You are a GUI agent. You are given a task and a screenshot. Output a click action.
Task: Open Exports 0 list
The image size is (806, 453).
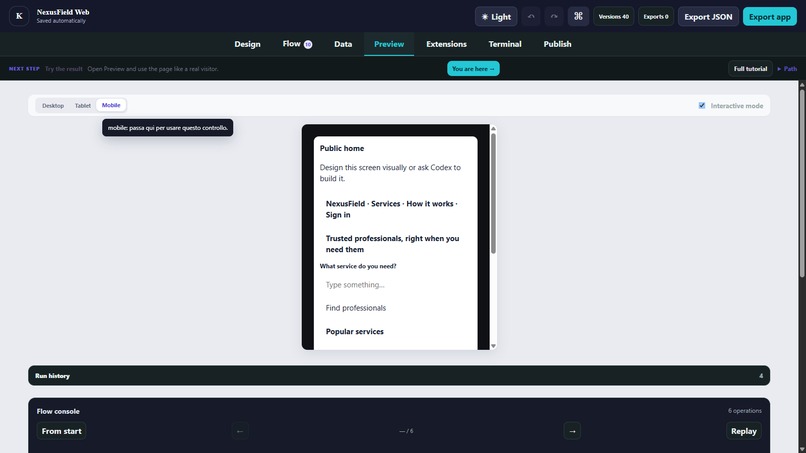(656, 16)
